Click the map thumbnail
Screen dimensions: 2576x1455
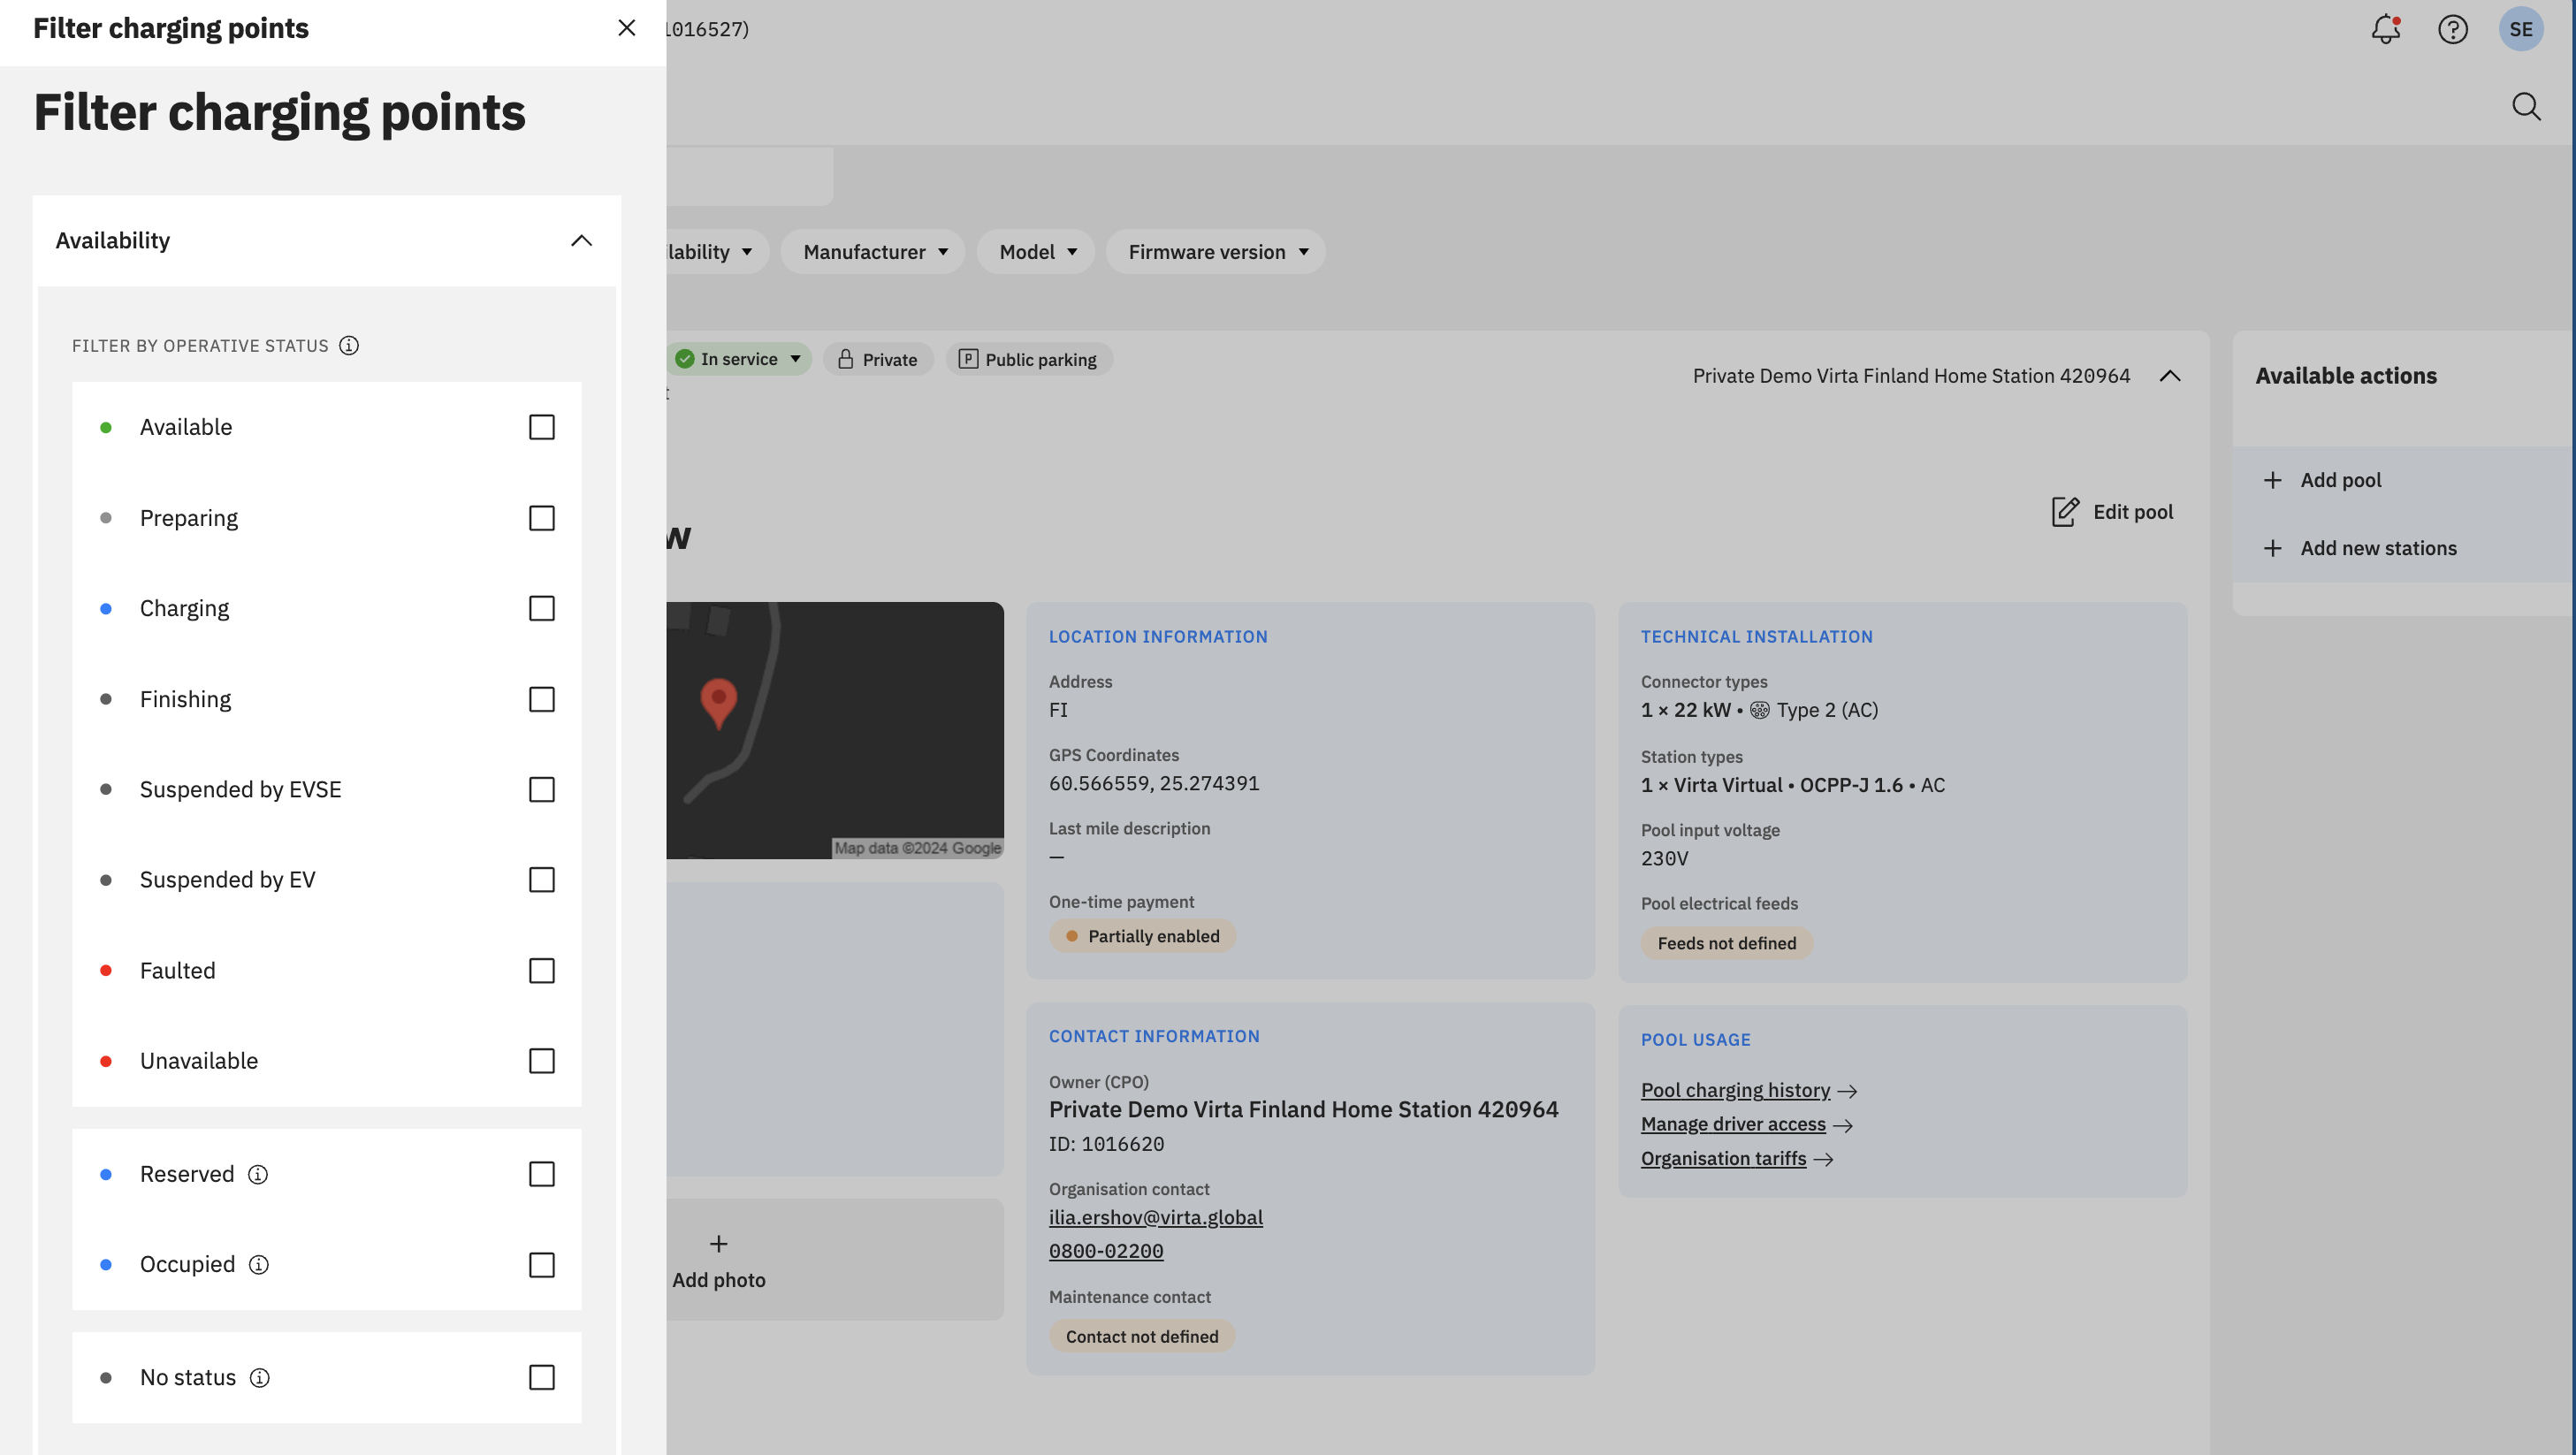click(x=835, y=731)
